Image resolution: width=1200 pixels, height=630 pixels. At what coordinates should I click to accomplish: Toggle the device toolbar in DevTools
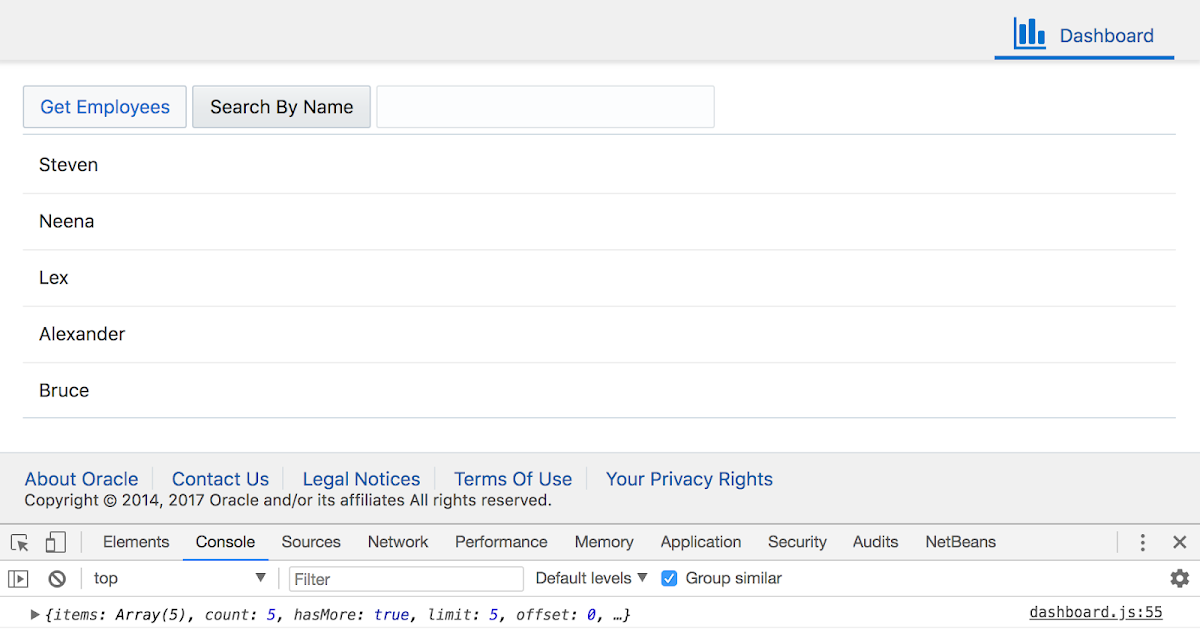(x=55, y=541)
